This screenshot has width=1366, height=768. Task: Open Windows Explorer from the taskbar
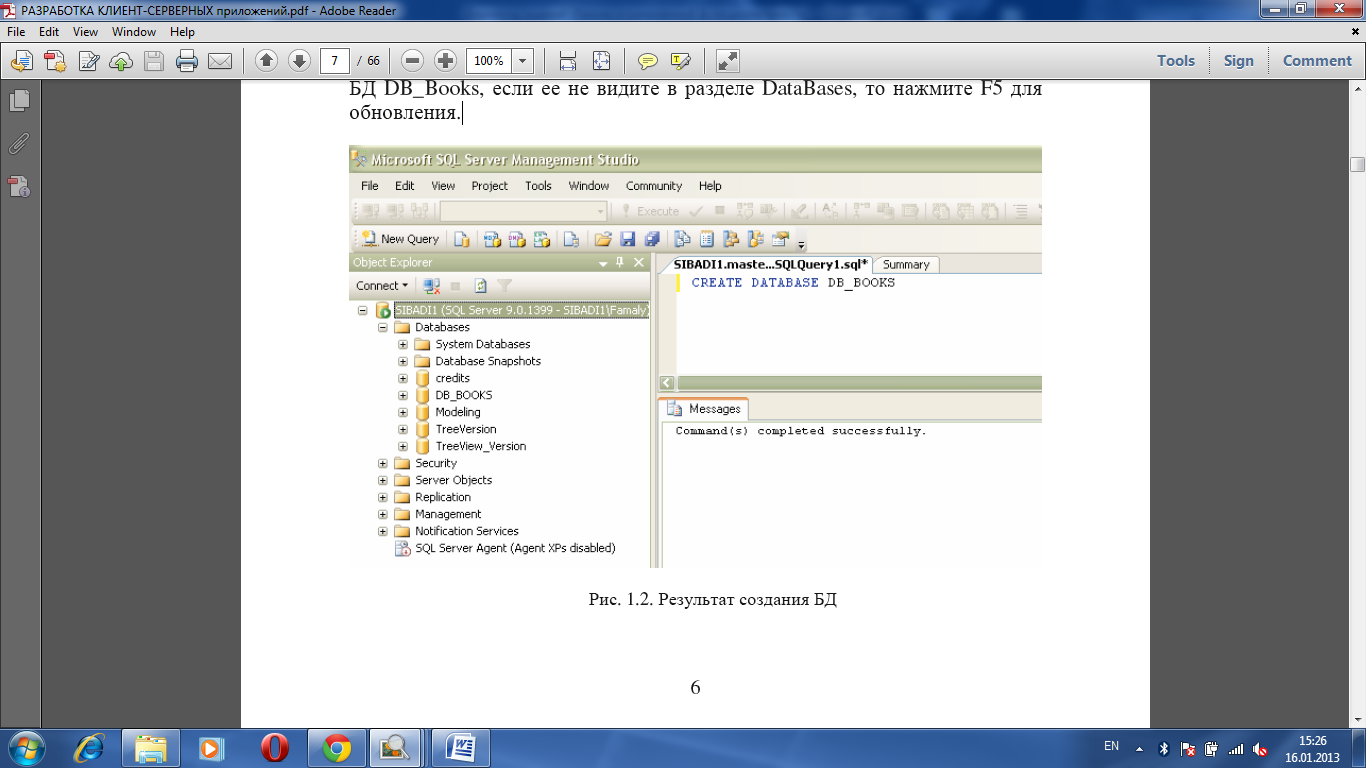[151, 747]
